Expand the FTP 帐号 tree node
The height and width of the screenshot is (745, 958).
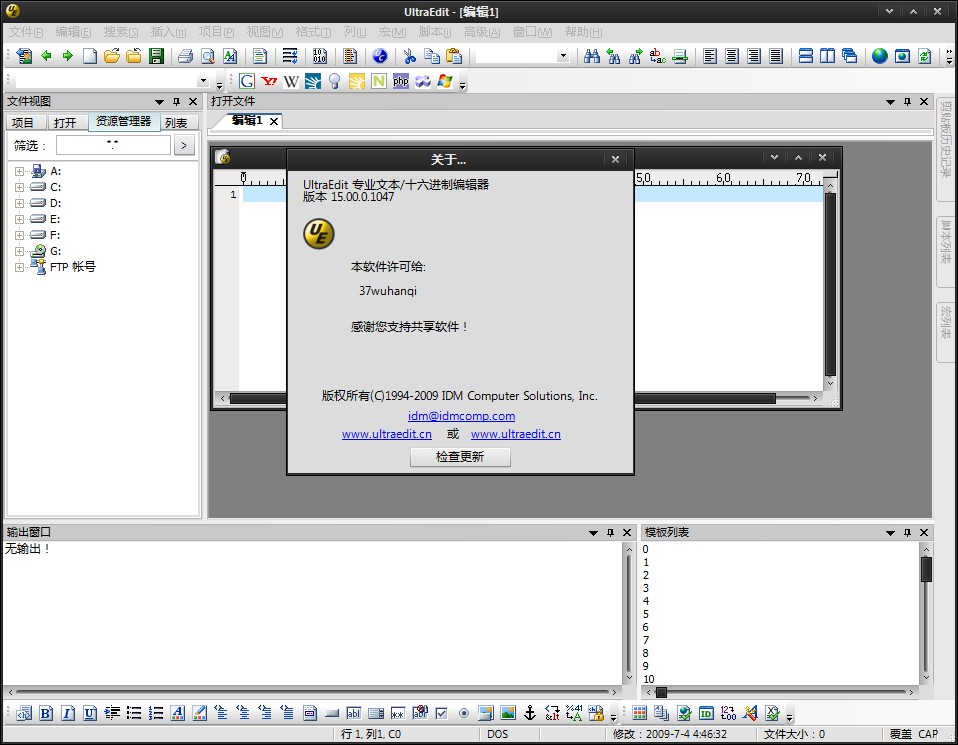pyautogui.click(x=19, y=267)
